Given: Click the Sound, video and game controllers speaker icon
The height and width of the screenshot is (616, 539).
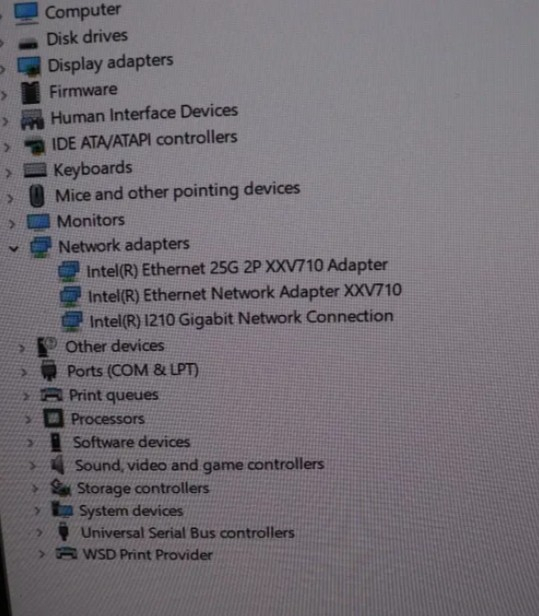Looking at the screenshot, I should pos(58,465).
